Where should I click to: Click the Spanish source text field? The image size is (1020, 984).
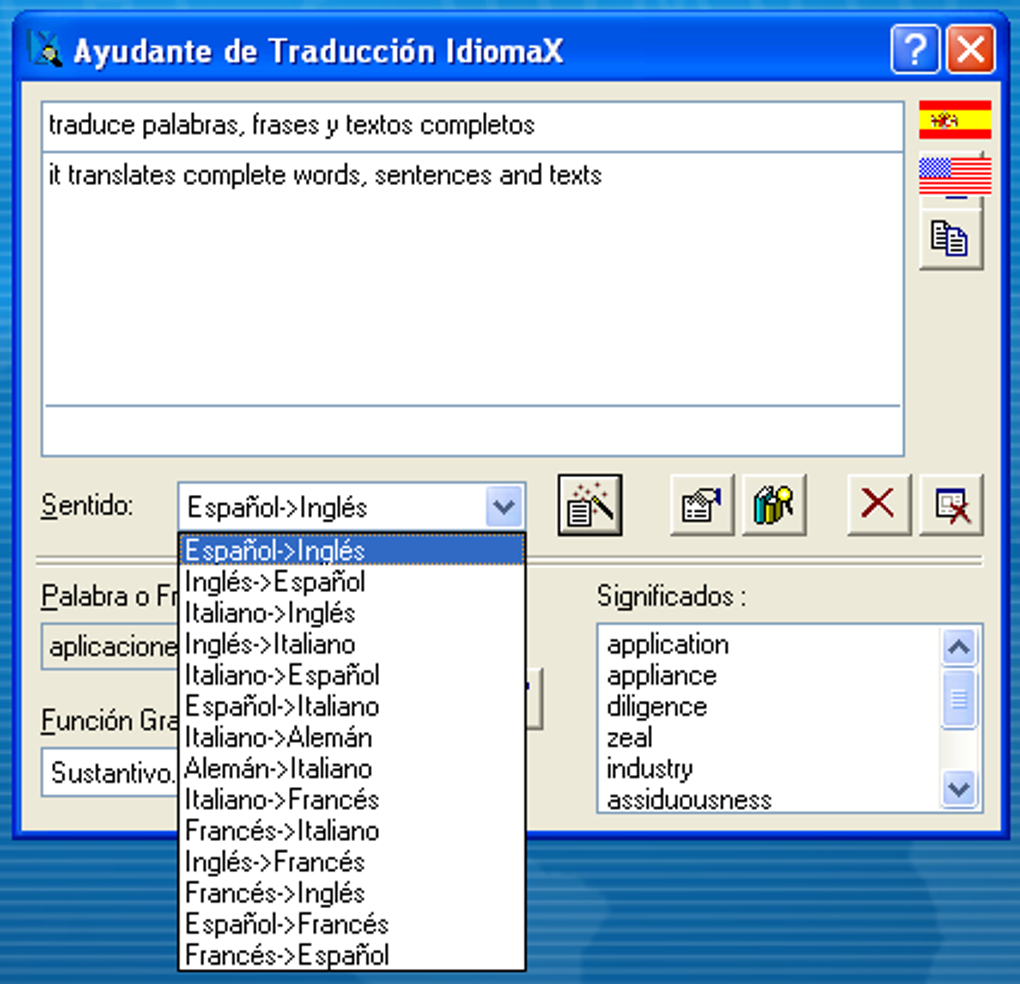coord(473,126)
